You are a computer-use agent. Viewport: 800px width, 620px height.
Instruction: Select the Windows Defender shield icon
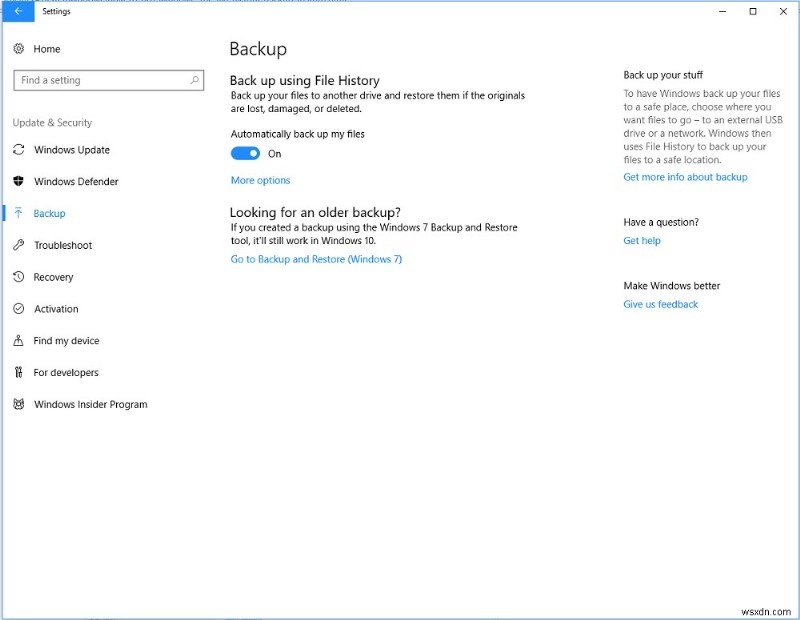tap(20, 182)
